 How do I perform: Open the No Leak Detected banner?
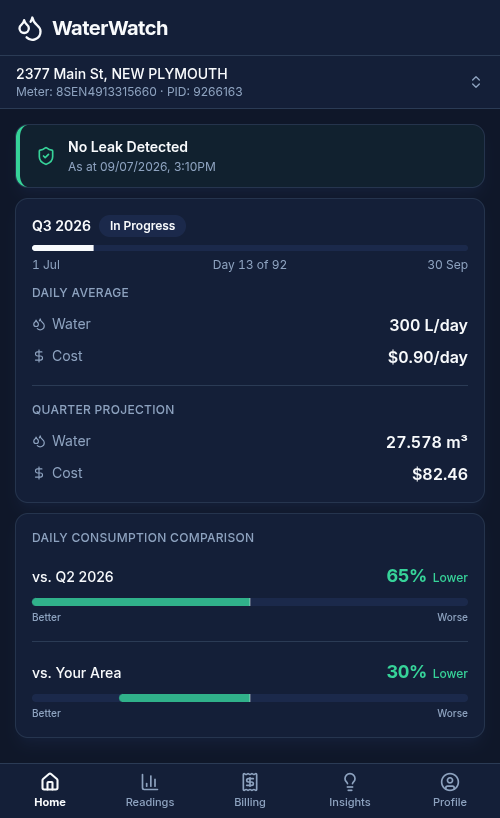pyautogui.click(x=250, y=156)
